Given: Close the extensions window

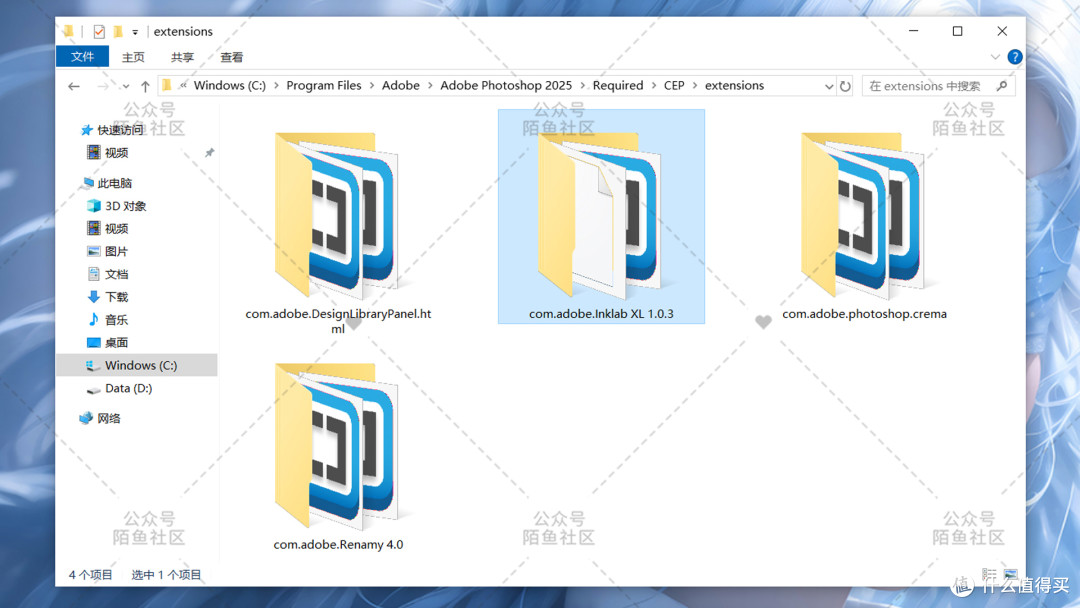Looking at the screenshot, I should 1002,31.
